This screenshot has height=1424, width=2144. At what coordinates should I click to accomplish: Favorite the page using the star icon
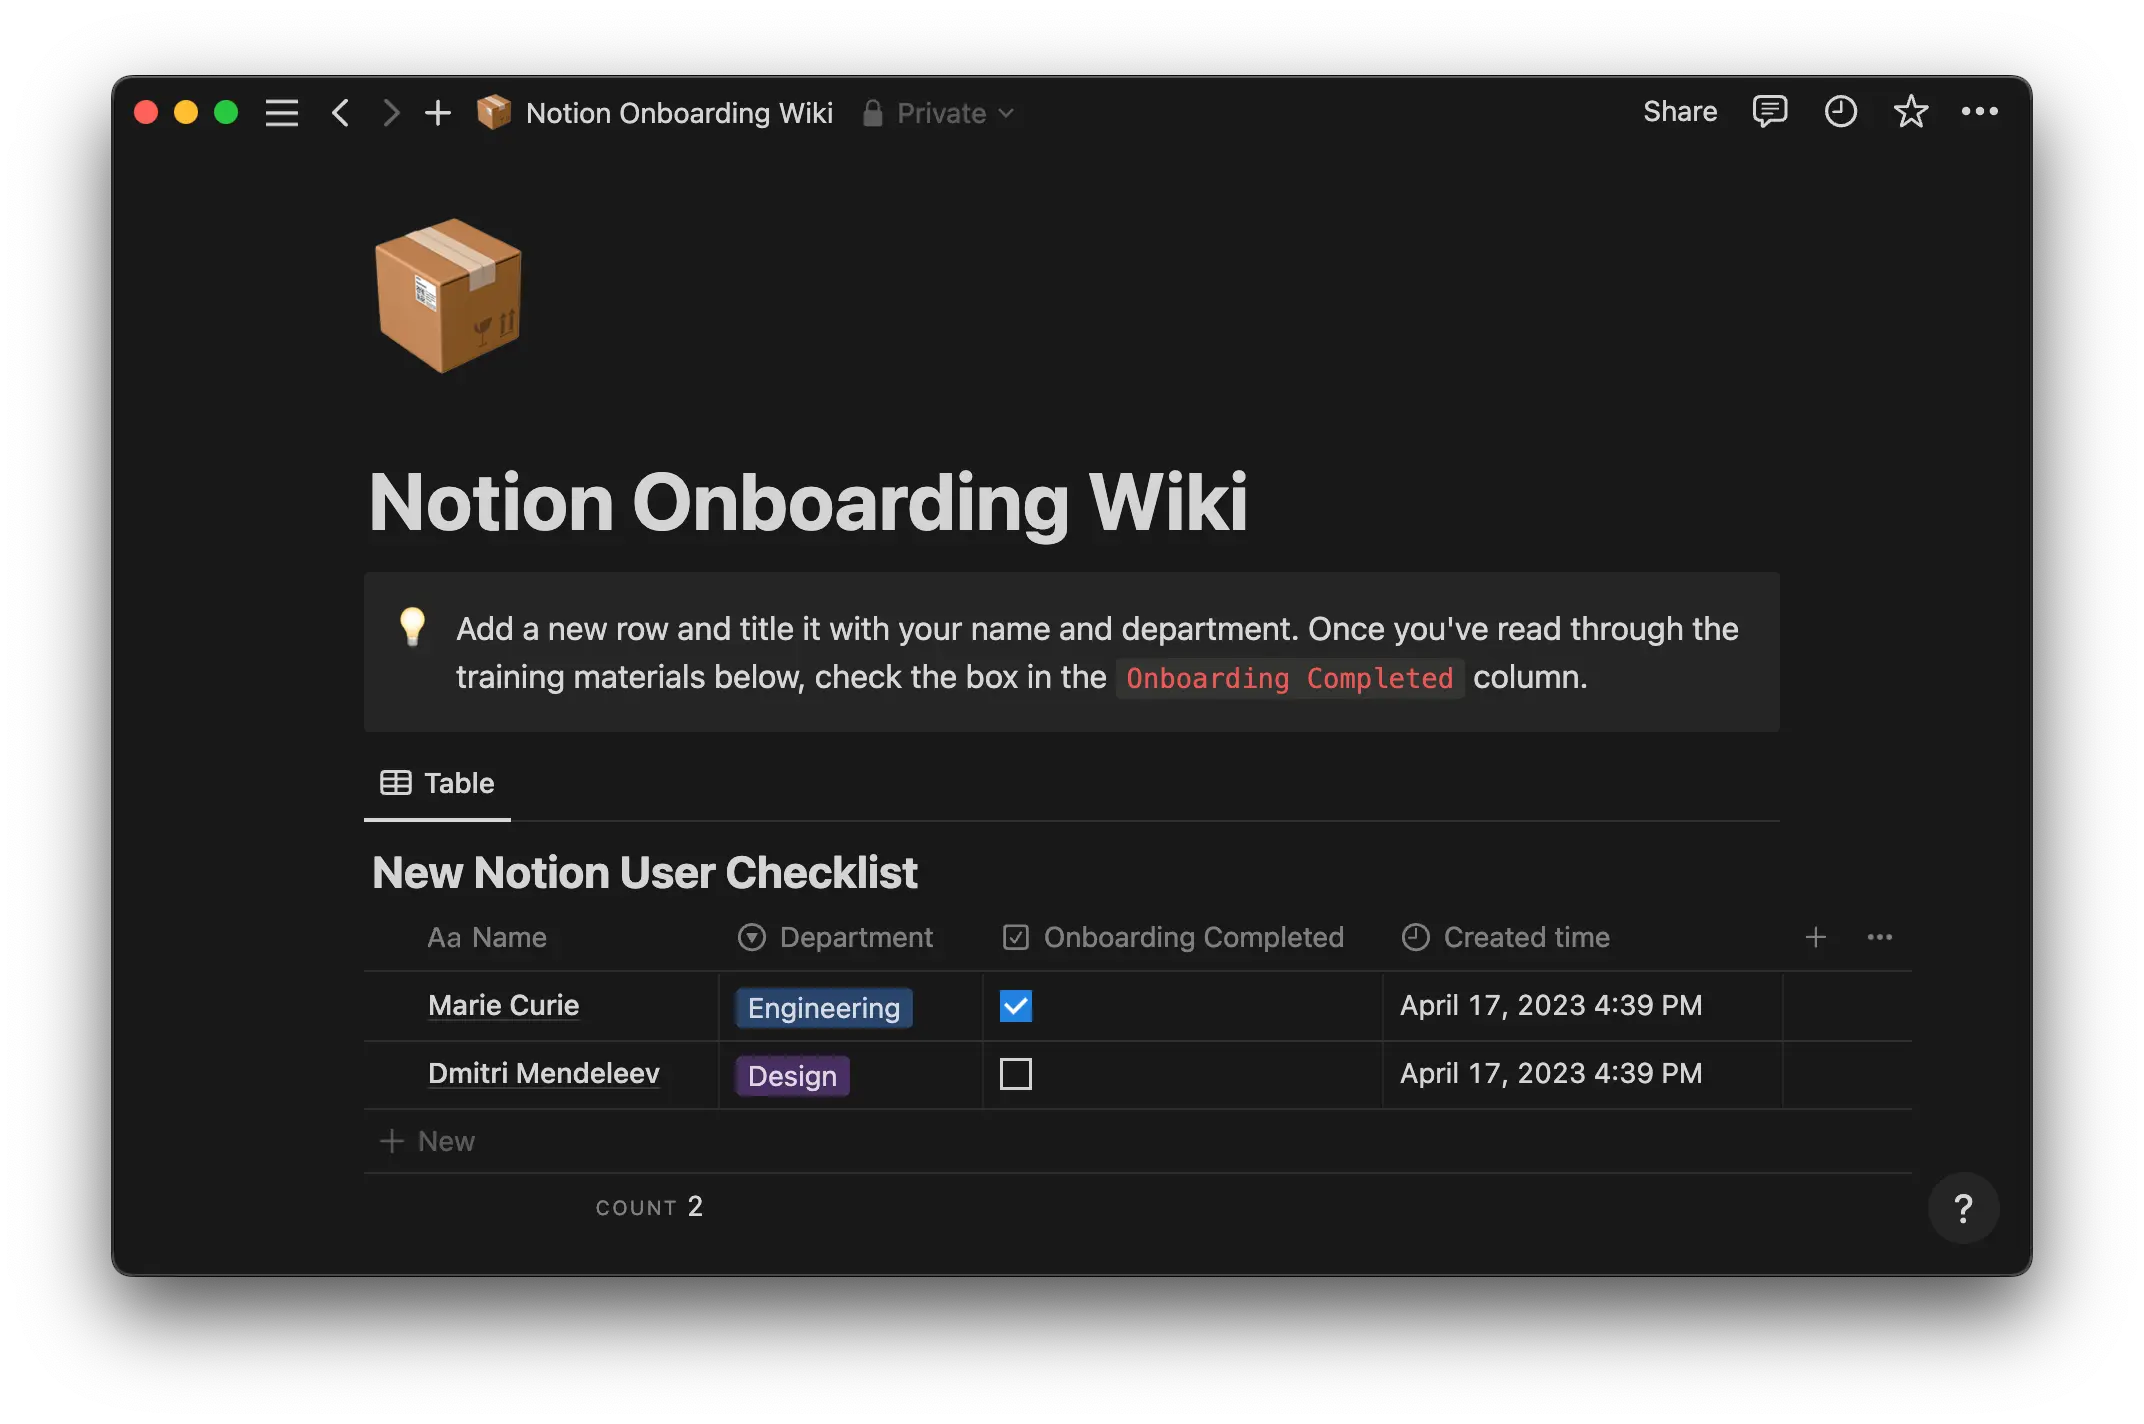[1910, 111]
